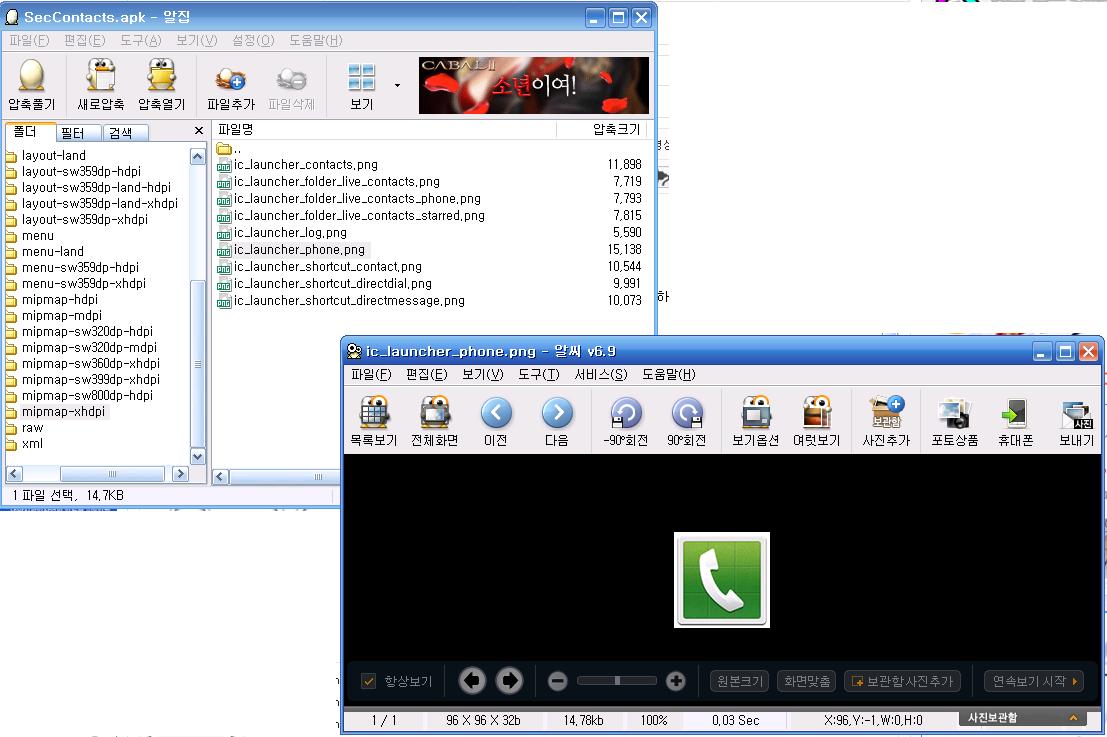Click the 전체화면 (fullscreen) icon
Viewport: 1107px width, 737px height.
tap(434, 414)
